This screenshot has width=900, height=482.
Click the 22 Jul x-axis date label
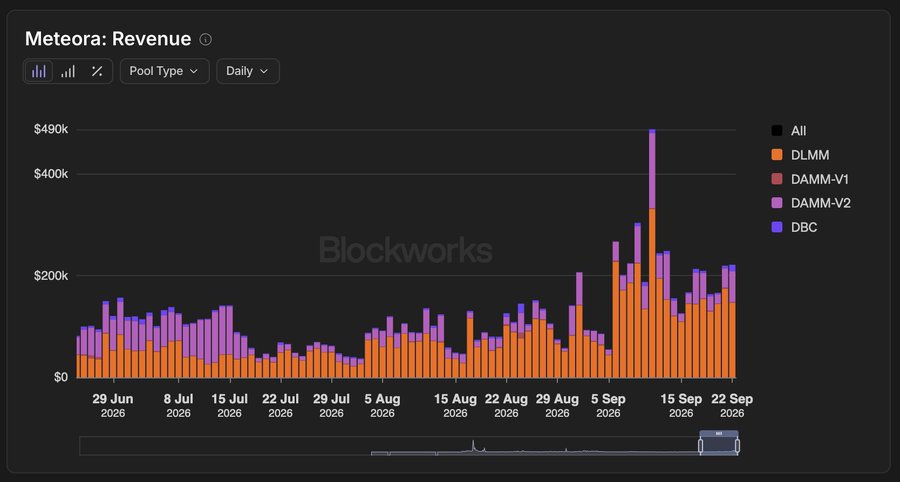point(281,405)
